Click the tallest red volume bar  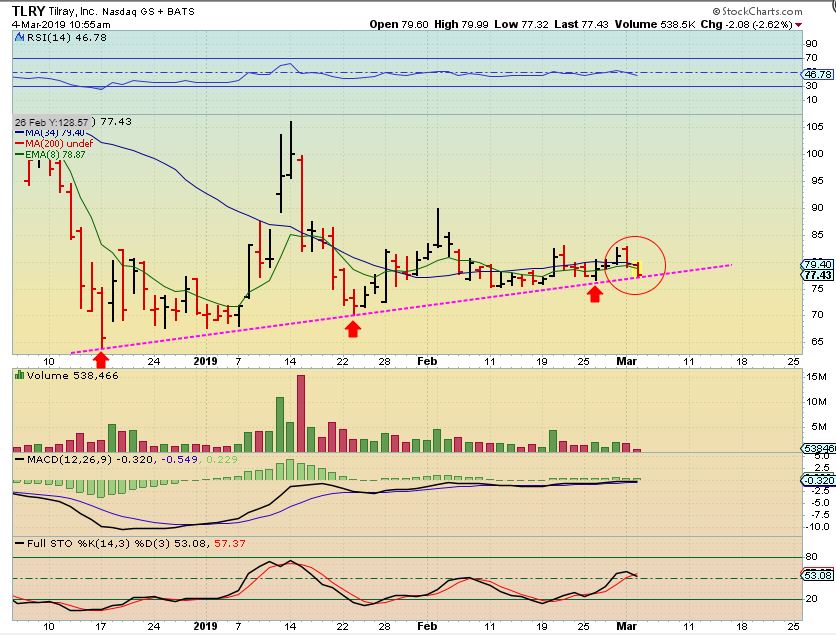pyautogui.click(x=301, y=414)
